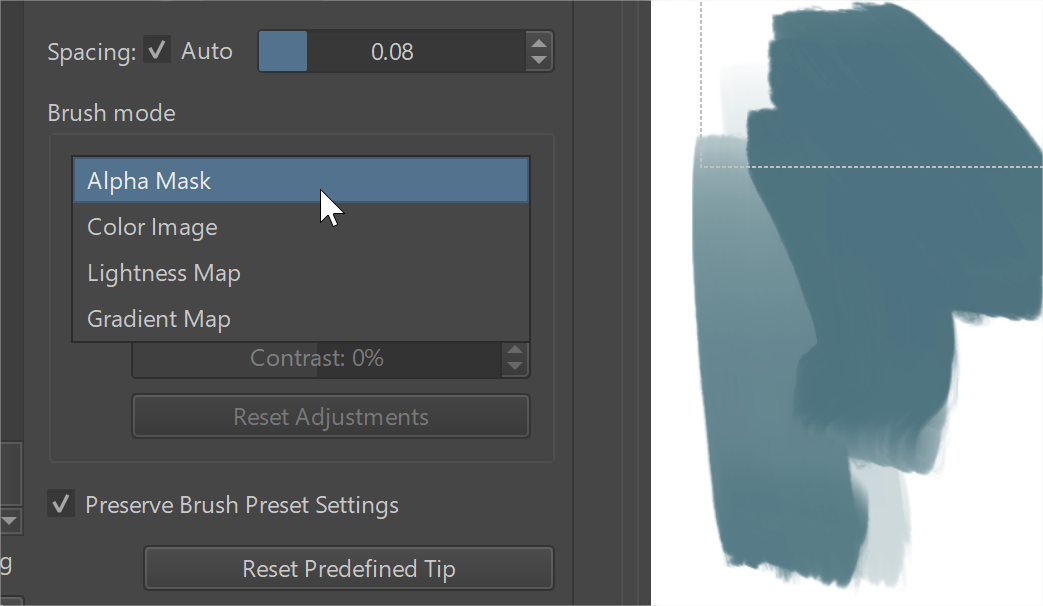The width and height of the screenshot is (1043, 606).
Task: Click the Reset Predefined Tip button
Action: coord(348,569)
